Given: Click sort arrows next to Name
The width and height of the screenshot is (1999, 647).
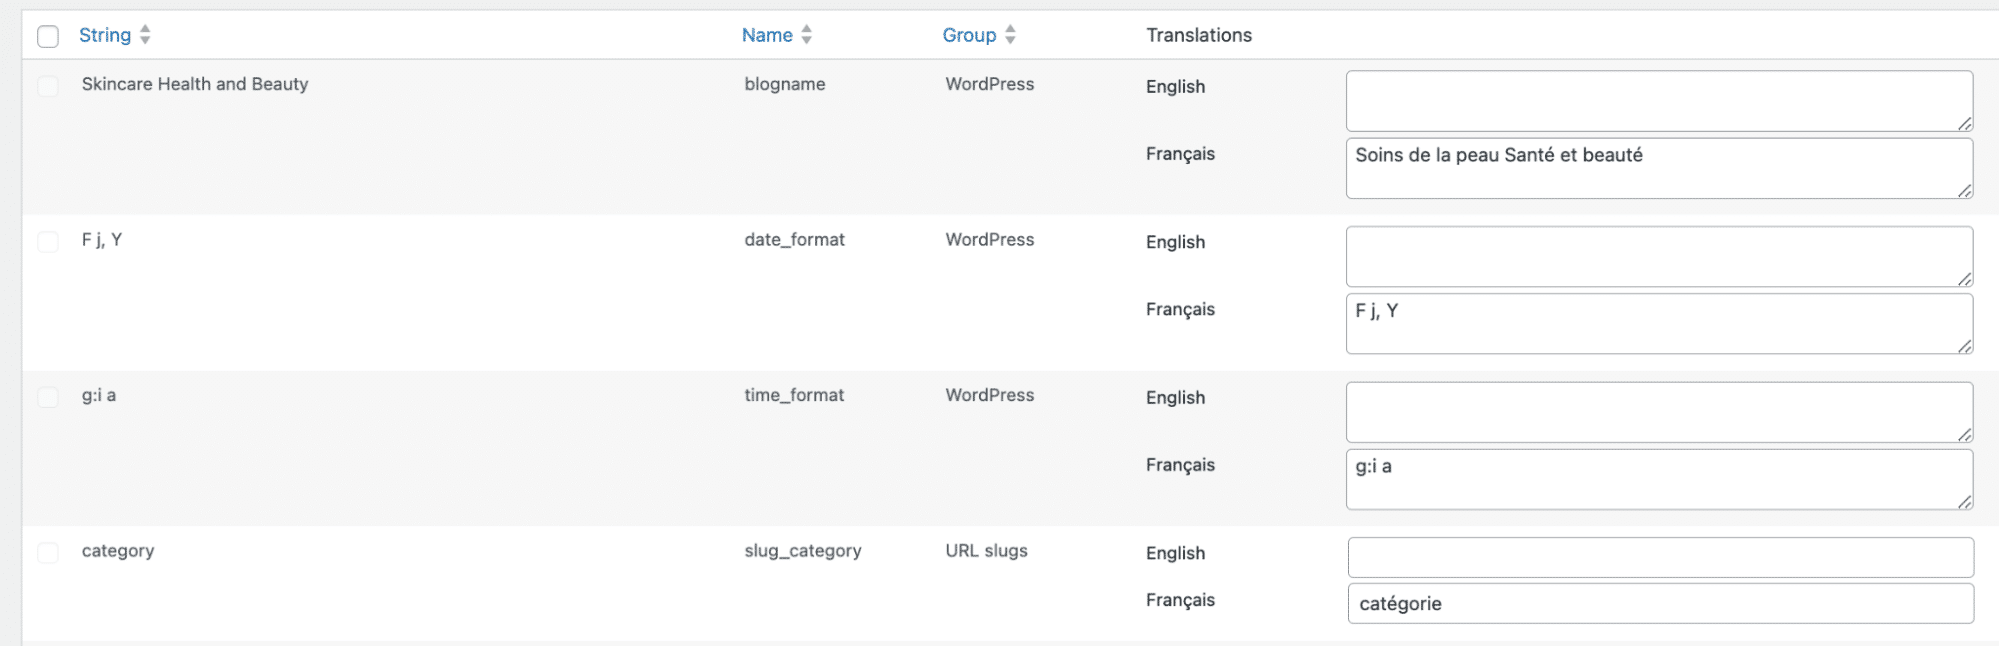Looking at the screenshot, I should 806,35.
